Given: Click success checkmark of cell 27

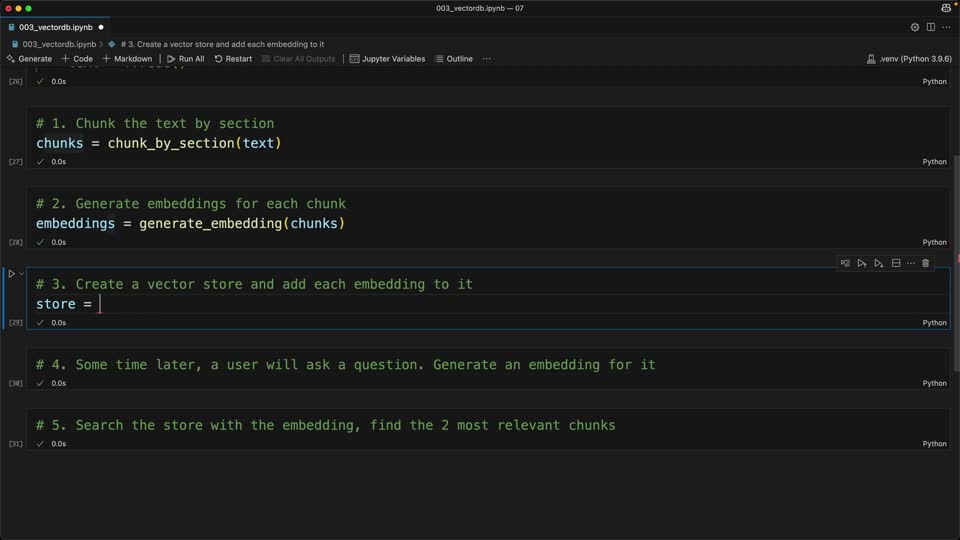Looking at the screenshot, I should pos(40,162).
